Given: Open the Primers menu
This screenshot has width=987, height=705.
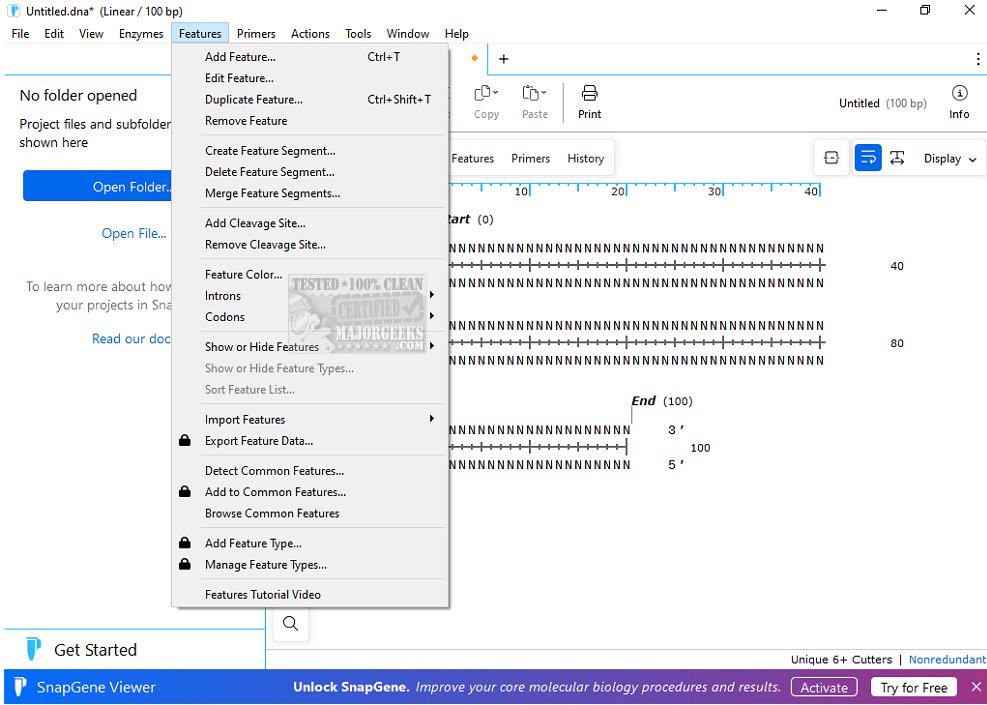Looking at the screenshot, I should [x=256, y=33].
